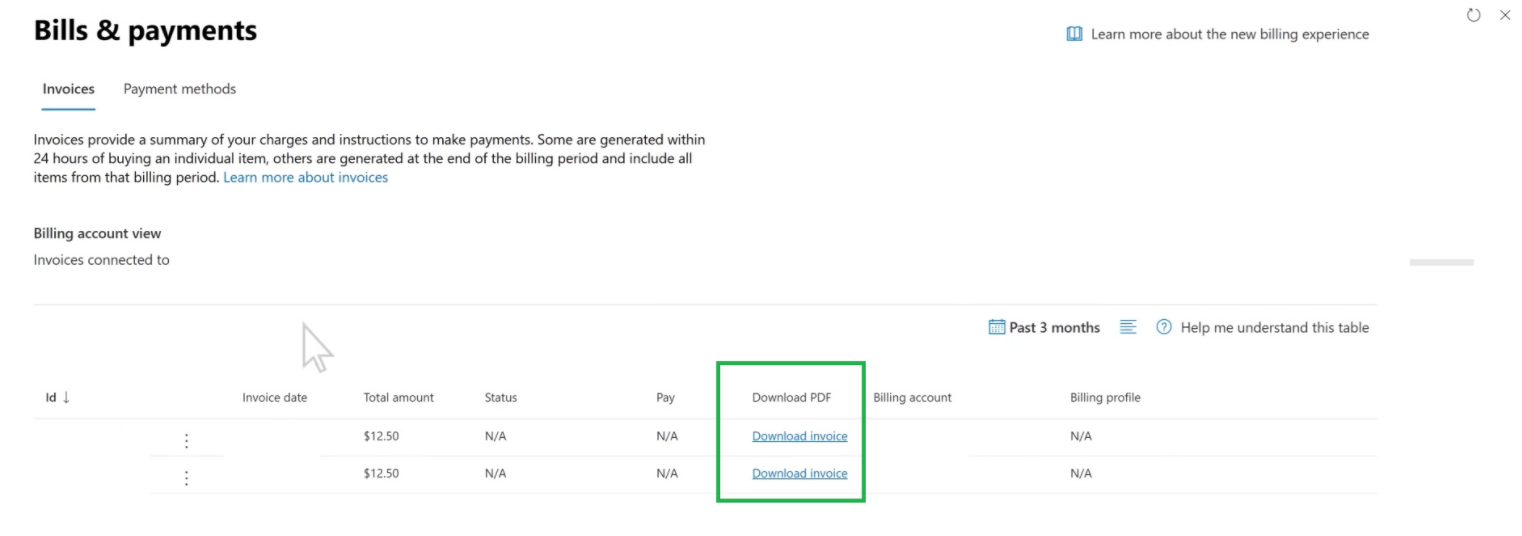Click the book icon beside Learn more
The height and width of the screenshot is (536, 1522).
click(1075, 34)
